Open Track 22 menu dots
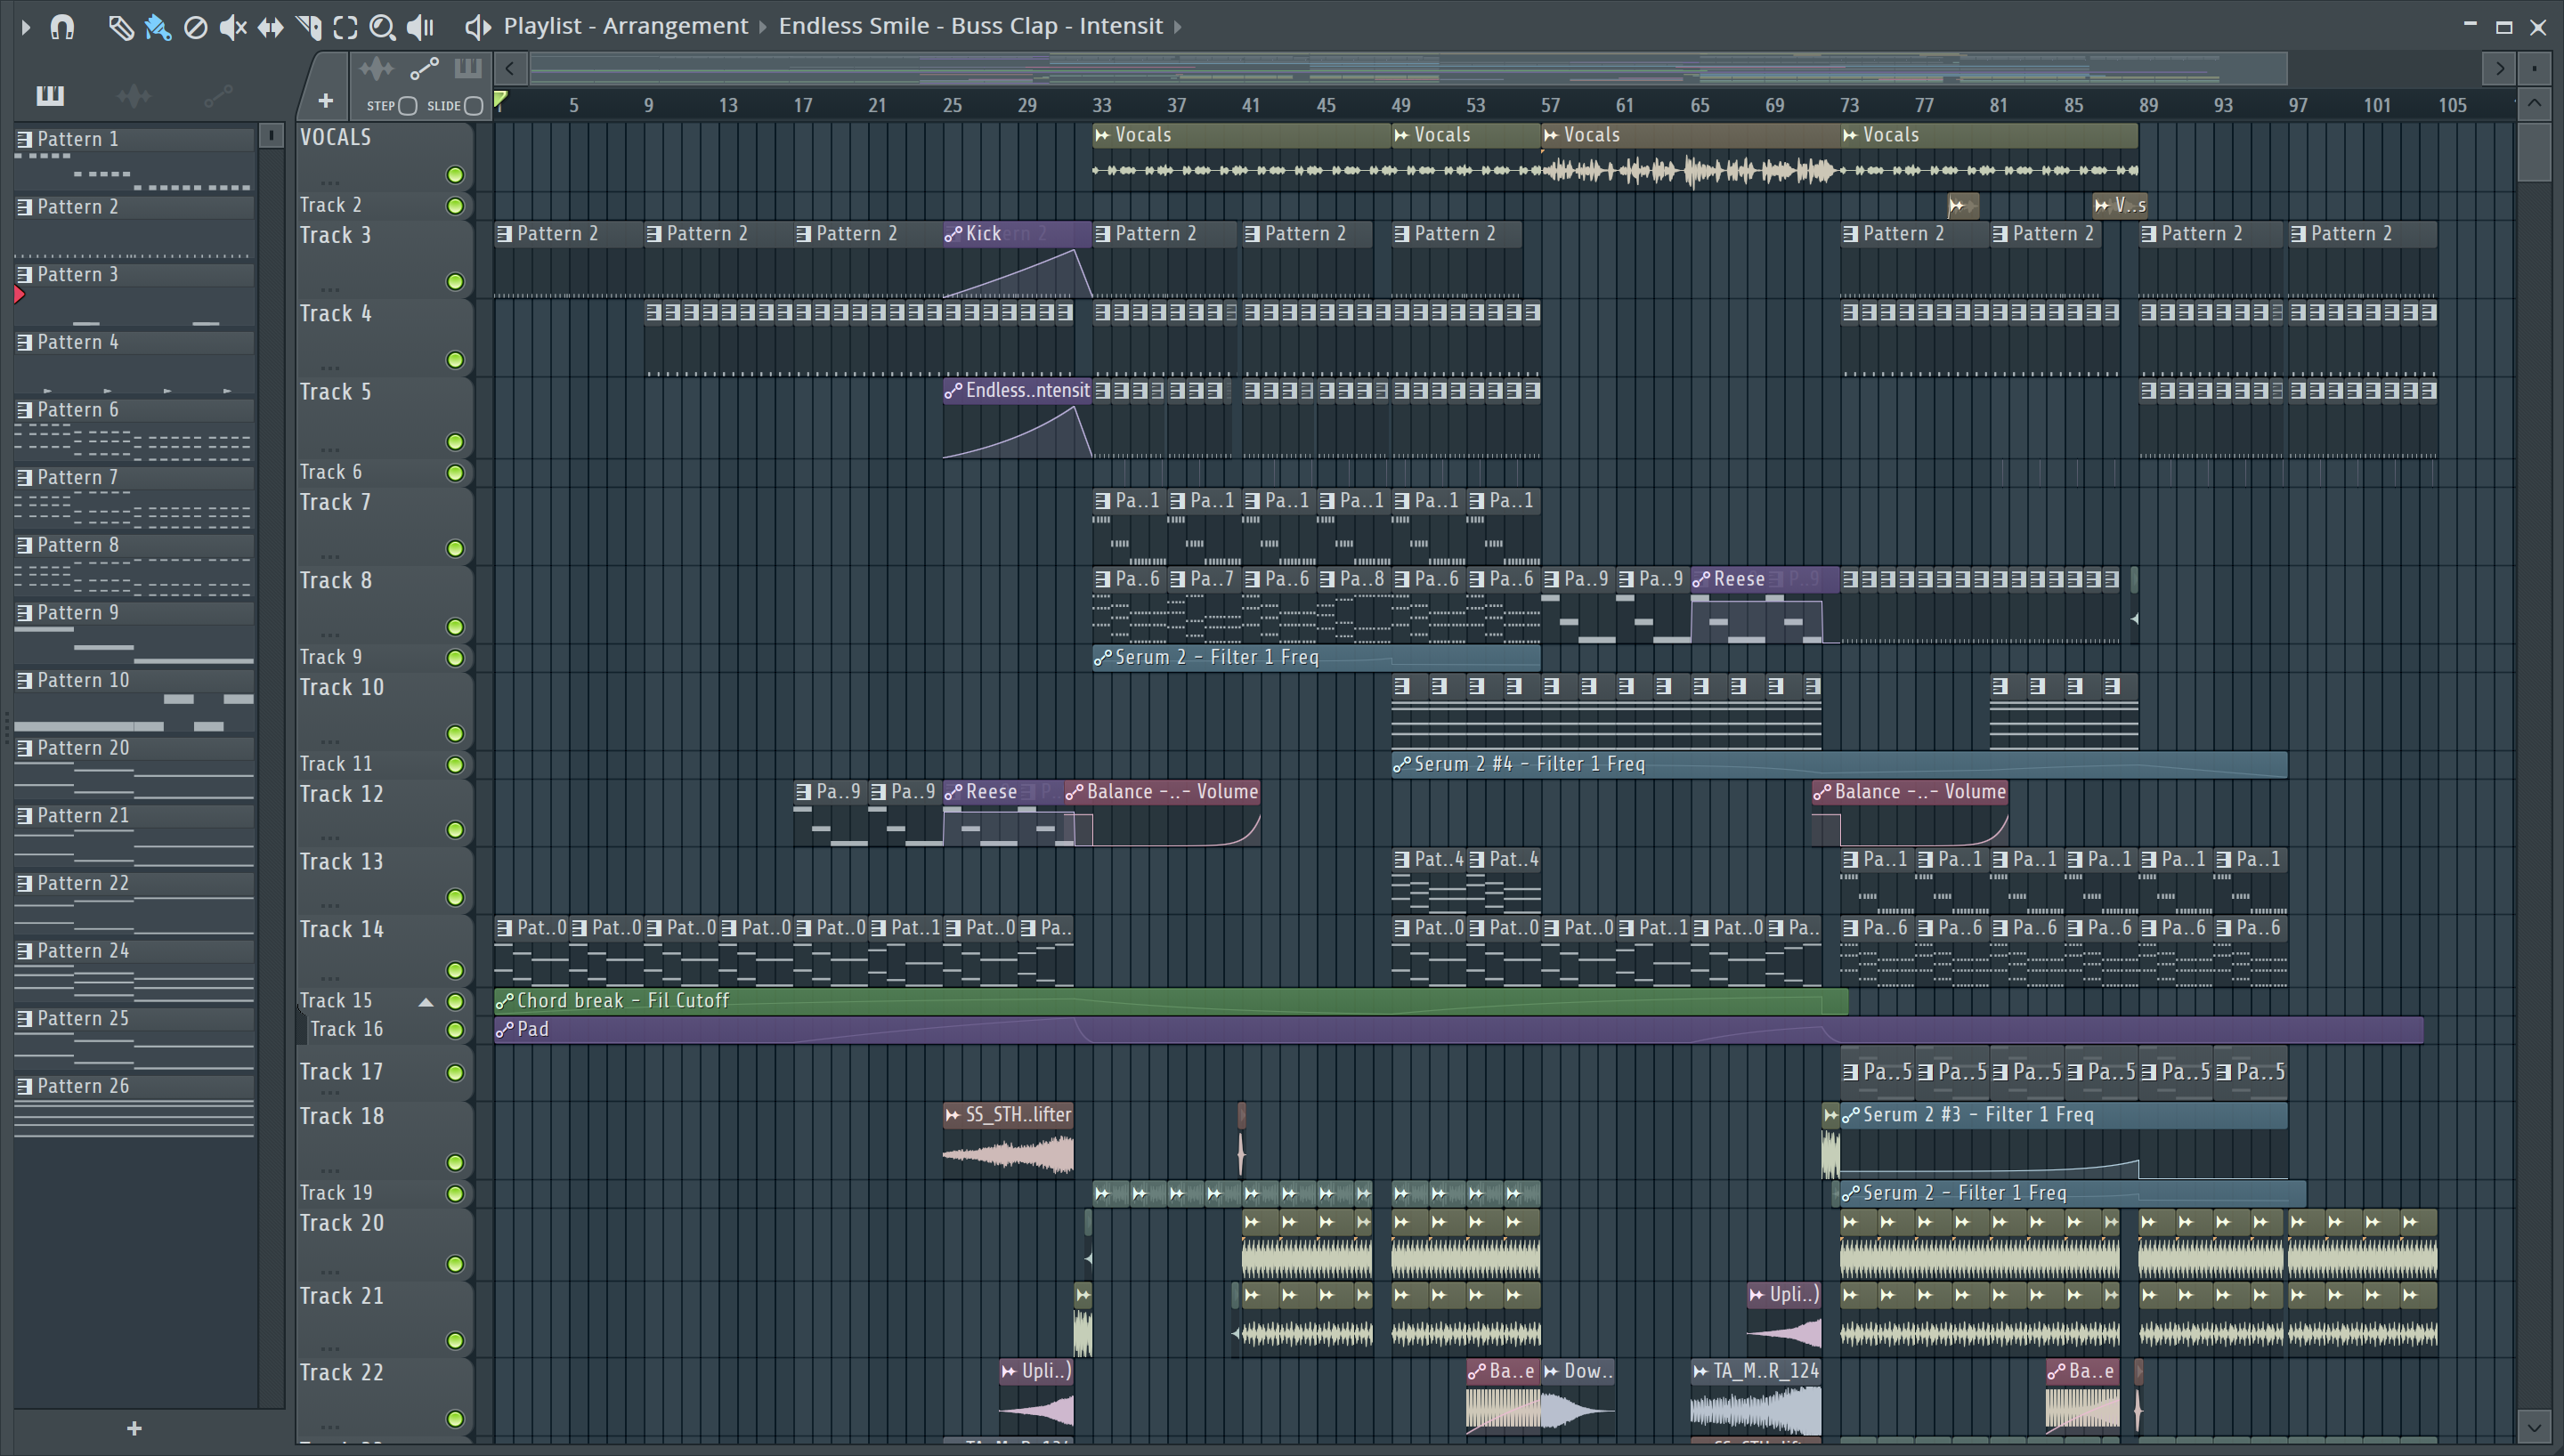This screenshot has height=1456, width=2564. click(x=330, y=1427)
